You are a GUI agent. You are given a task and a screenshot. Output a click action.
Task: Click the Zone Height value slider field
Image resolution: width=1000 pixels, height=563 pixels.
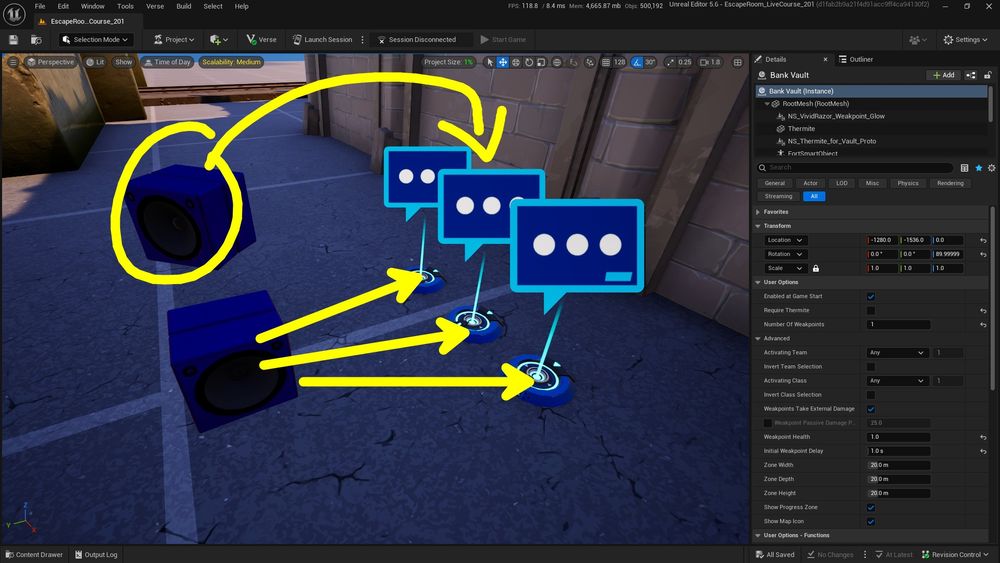899,494
